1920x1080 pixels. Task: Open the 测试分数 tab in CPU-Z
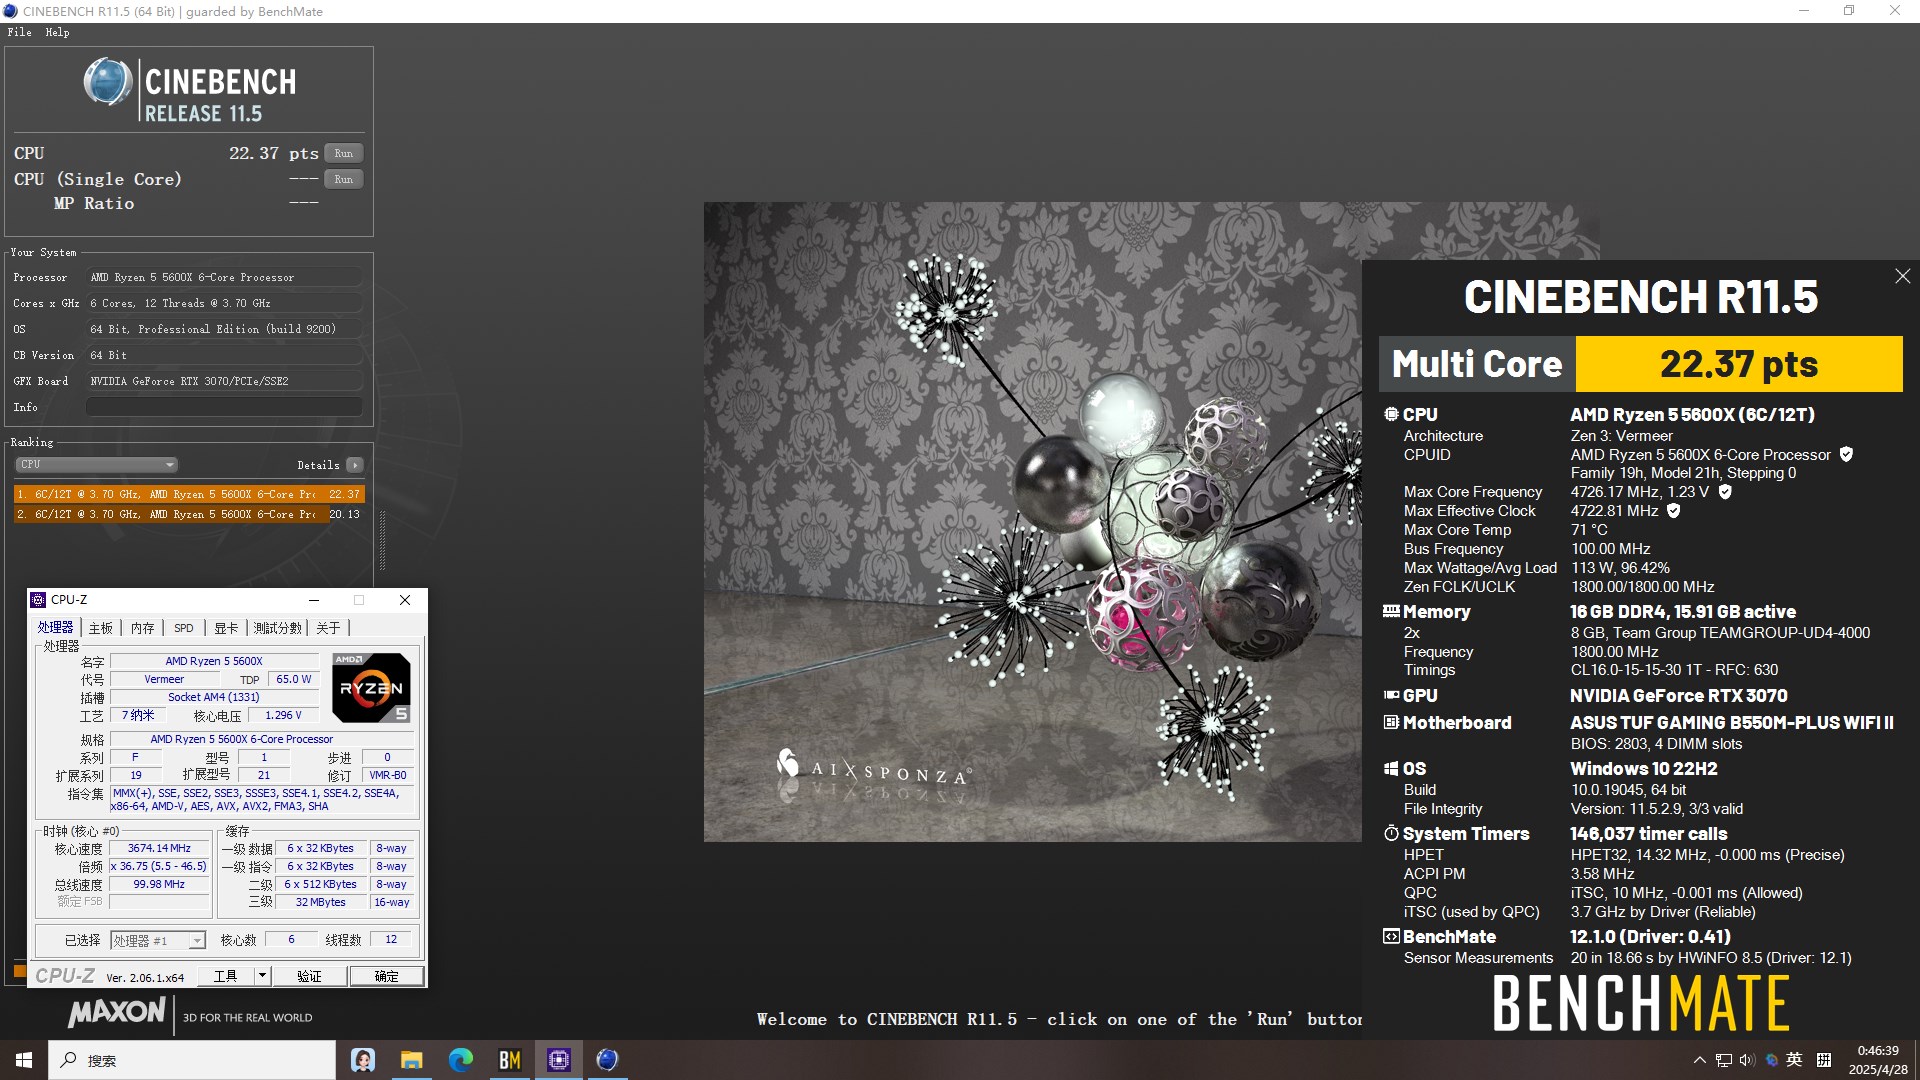click(x=277, y=628)
